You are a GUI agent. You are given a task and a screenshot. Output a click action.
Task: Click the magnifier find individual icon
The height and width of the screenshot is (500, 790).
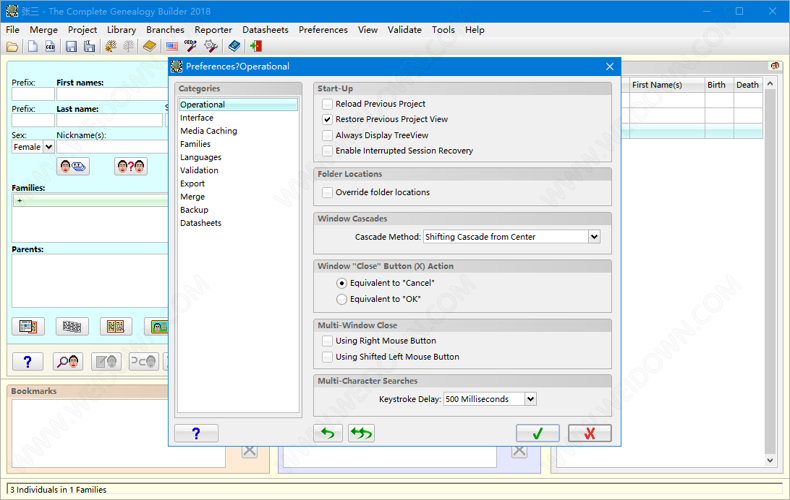pyautogui.click(x=68, y=361)
